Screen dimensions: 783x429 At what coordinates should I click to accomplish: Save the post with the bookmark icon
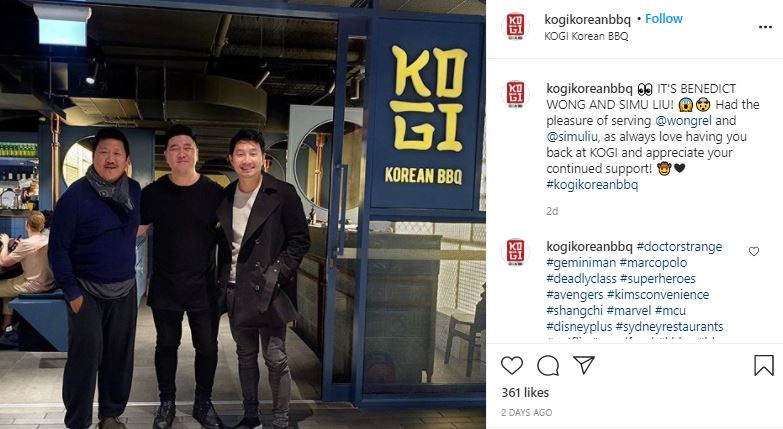[764, 366]
